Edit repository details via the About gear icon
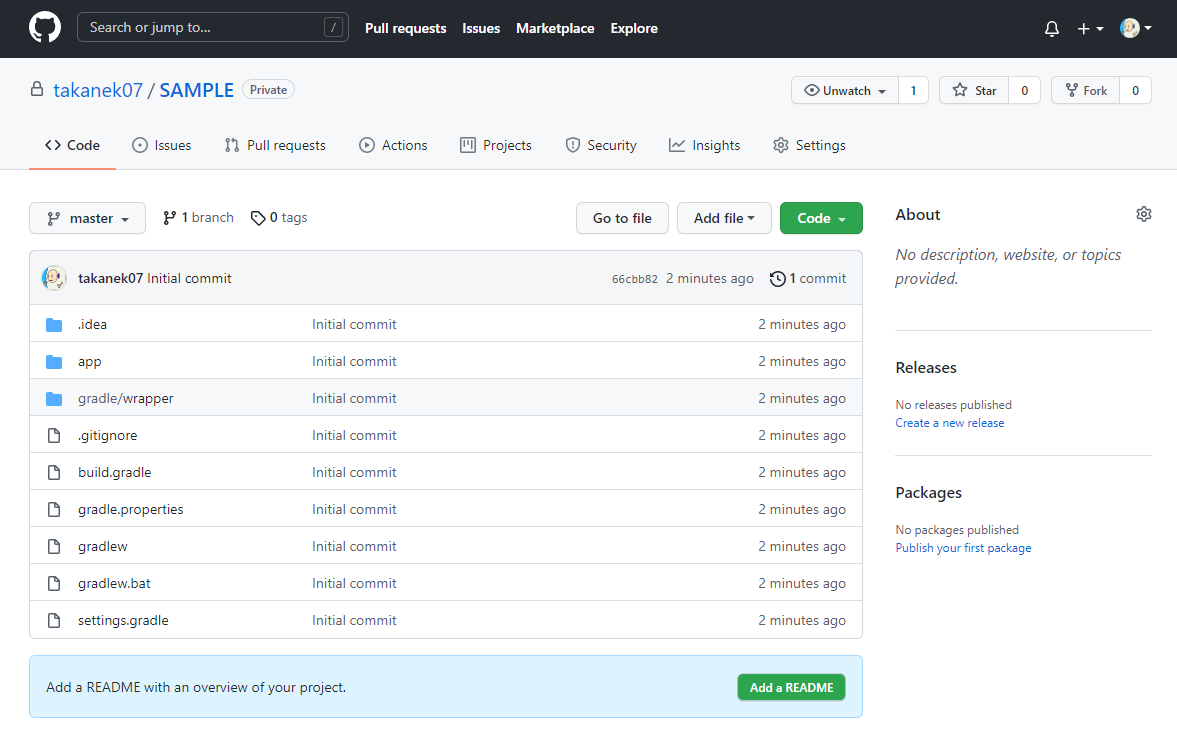The image size is (1177, 740). tap(1143, 213)
